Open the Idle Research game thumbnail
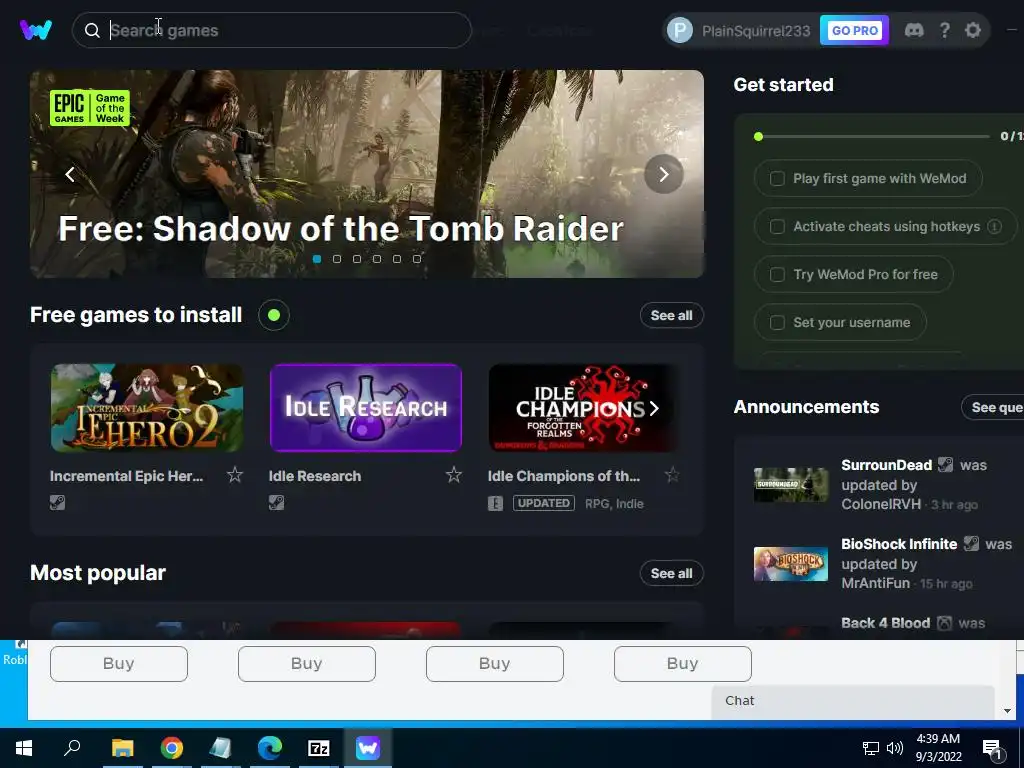The image size is (1024, 768). pos(366,408)
